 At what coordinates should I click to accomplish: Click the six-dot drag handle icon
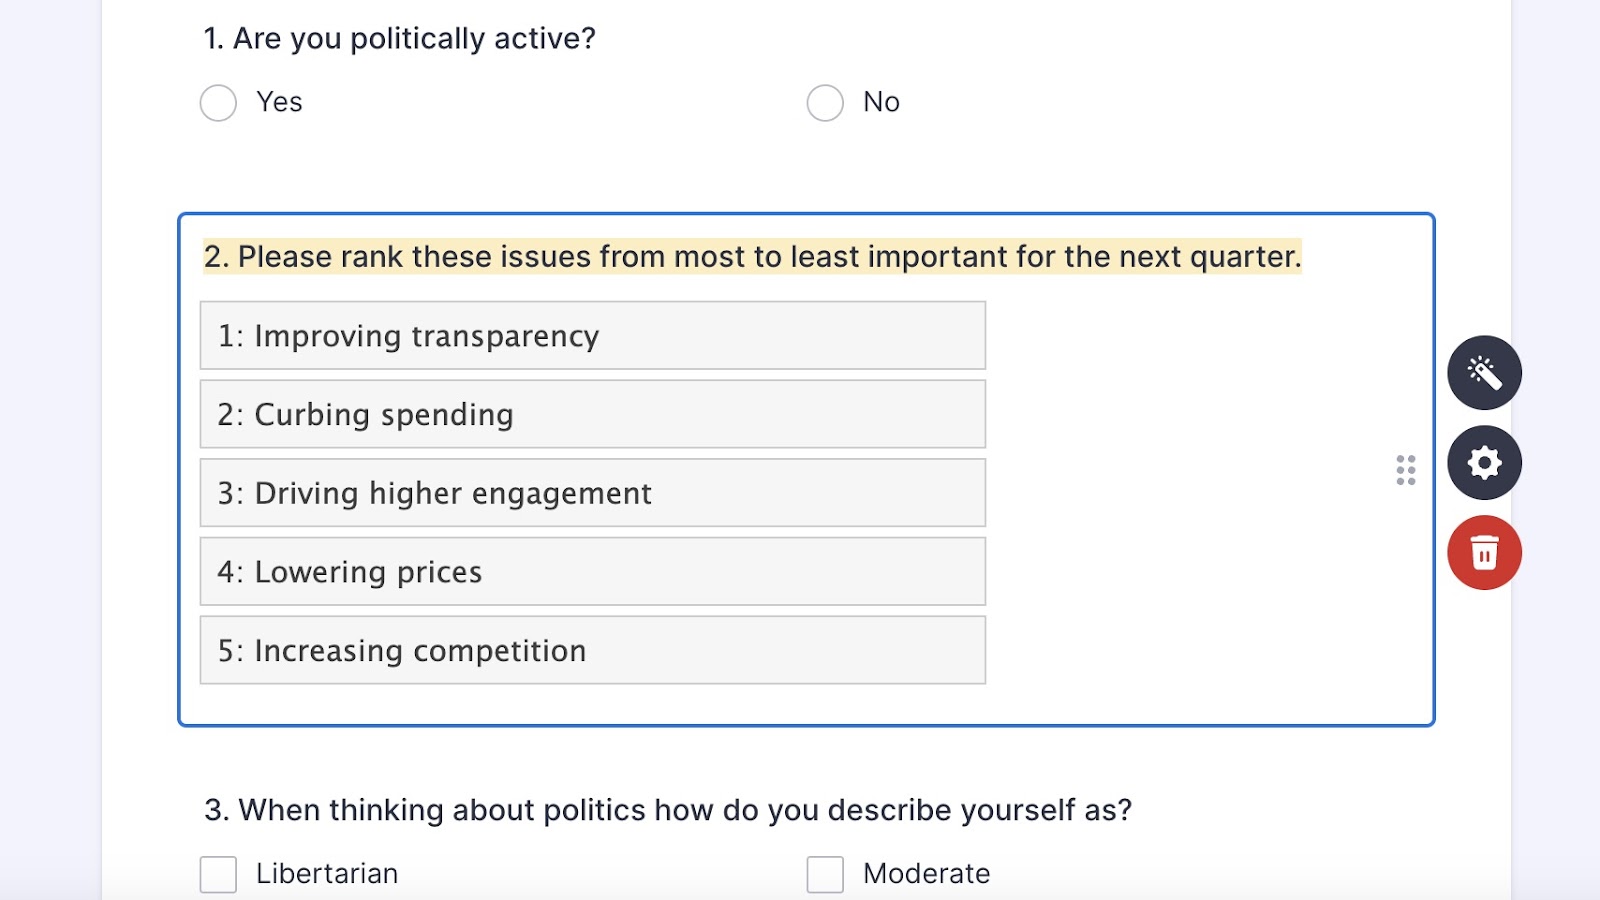pyautogui.click(x=1406, y=470)
